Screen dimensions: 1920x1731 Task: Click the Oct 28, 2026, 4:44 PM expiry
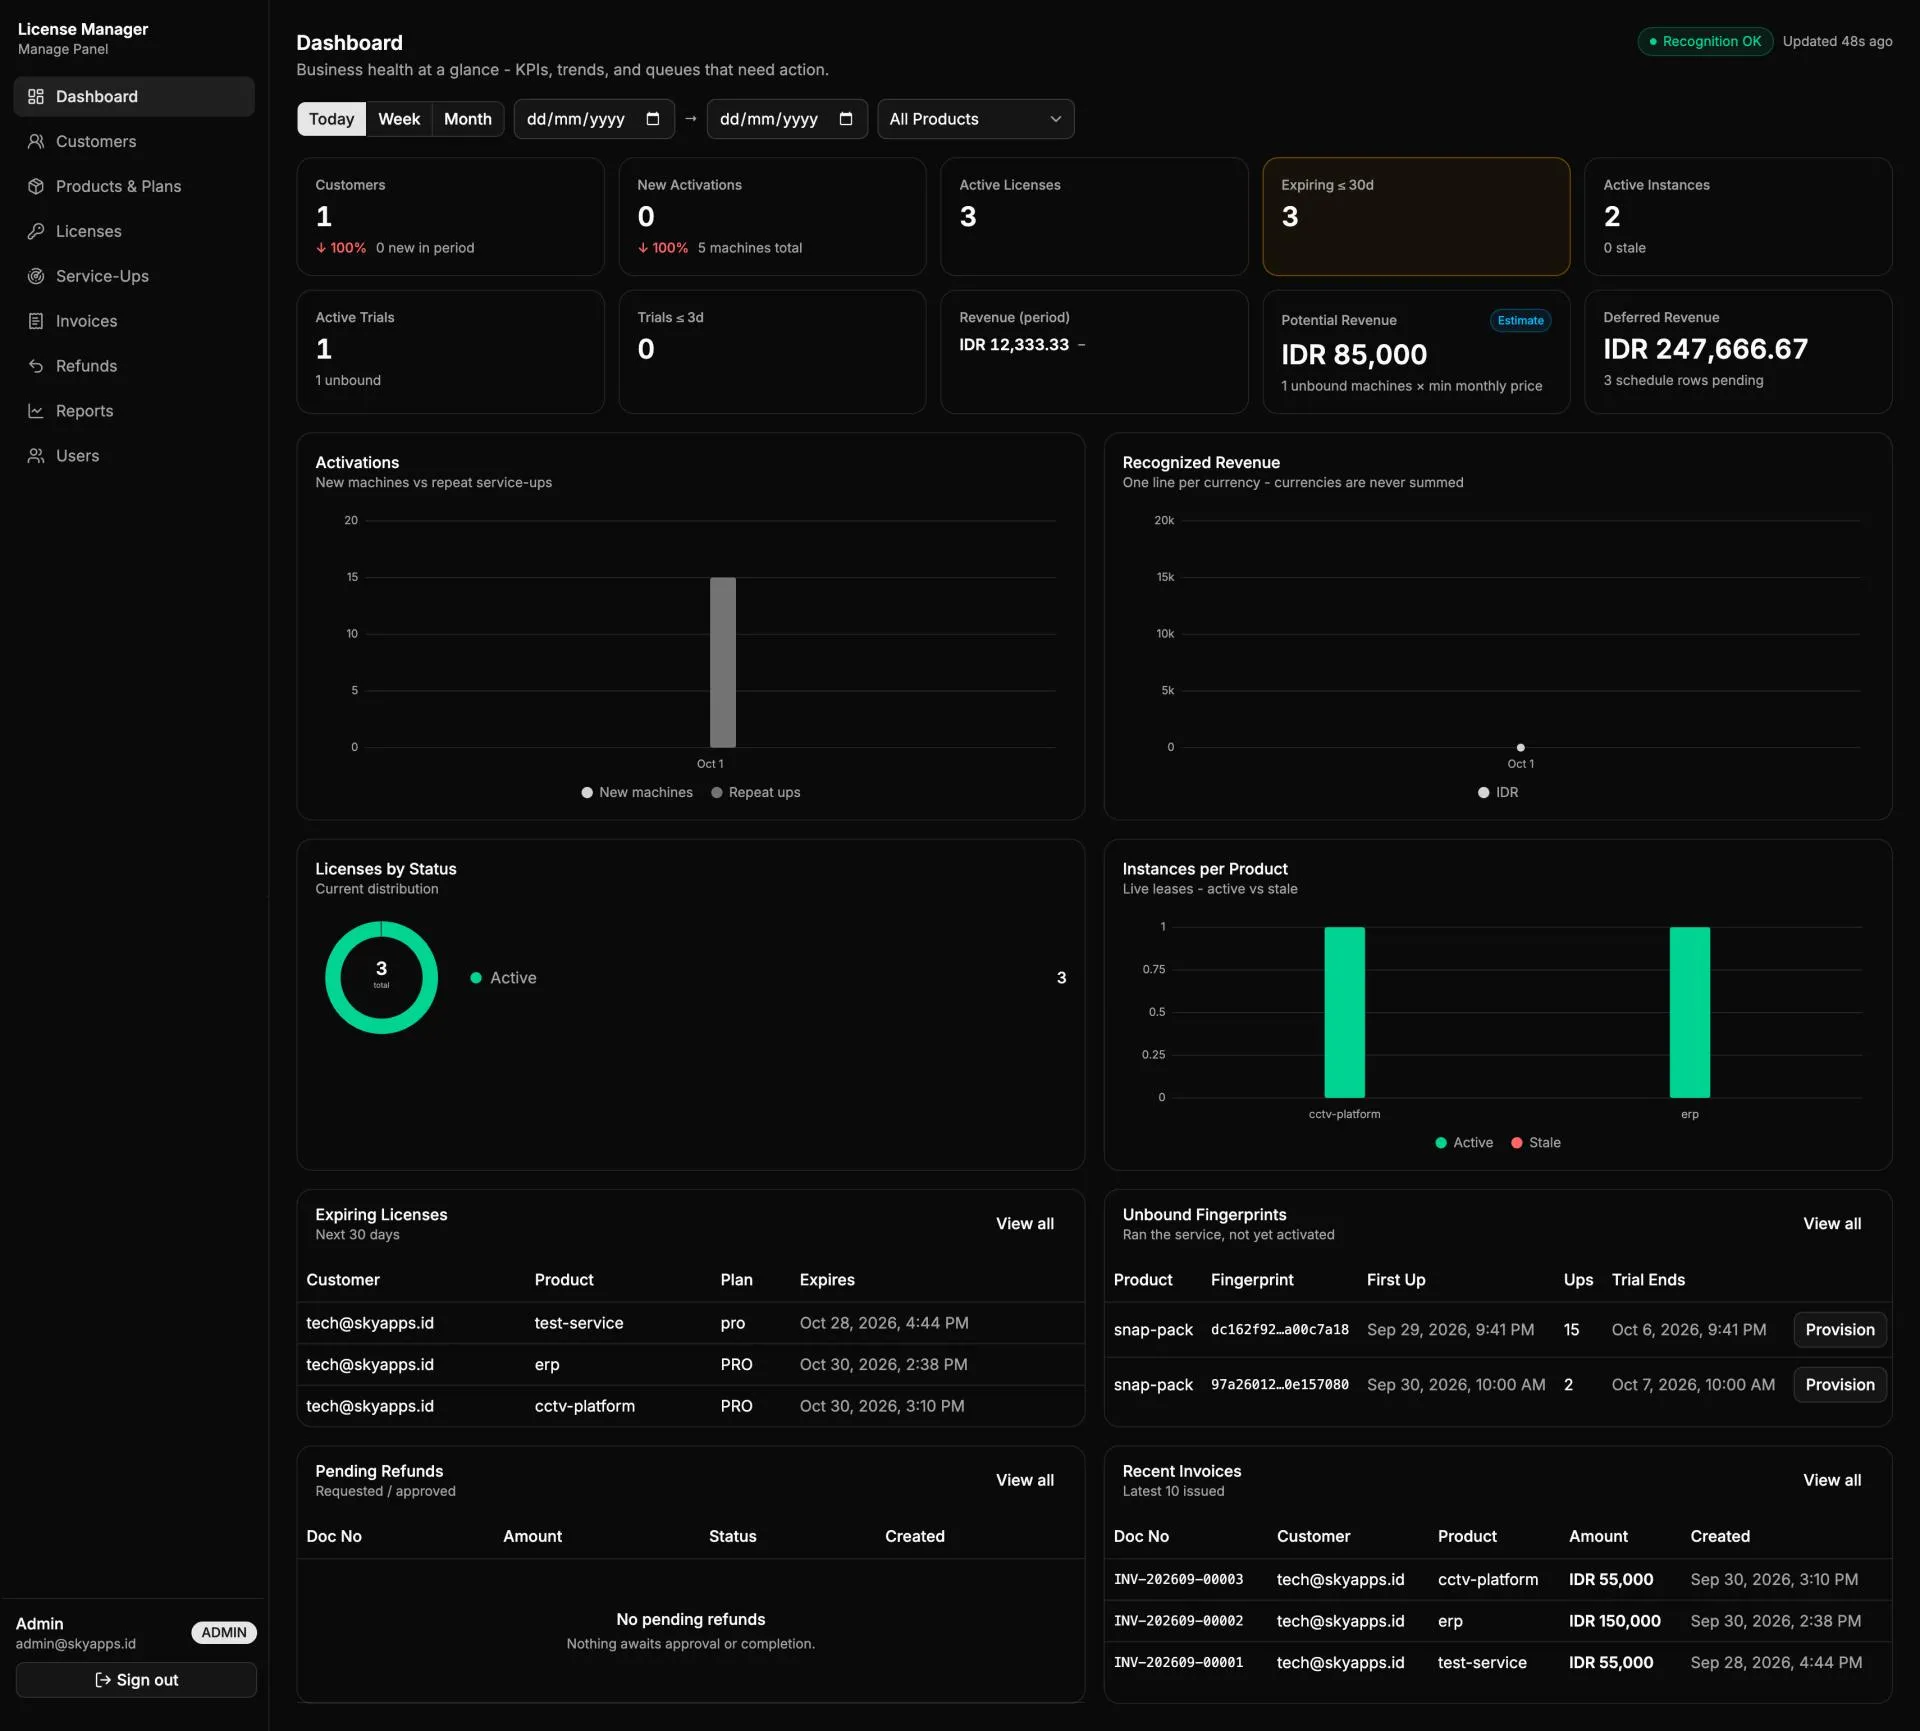[x=884, y=1323]
